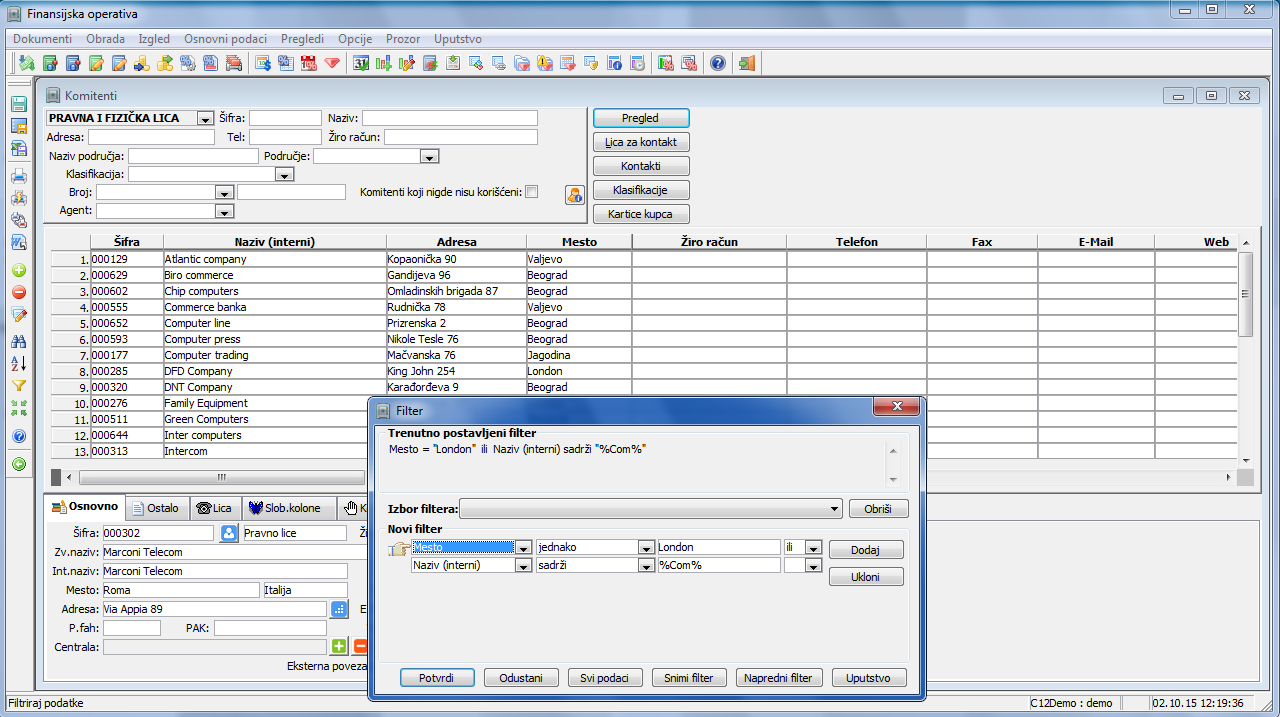Click the printer icon in left sidebar

pyautogui.click(x=18, y=176)
